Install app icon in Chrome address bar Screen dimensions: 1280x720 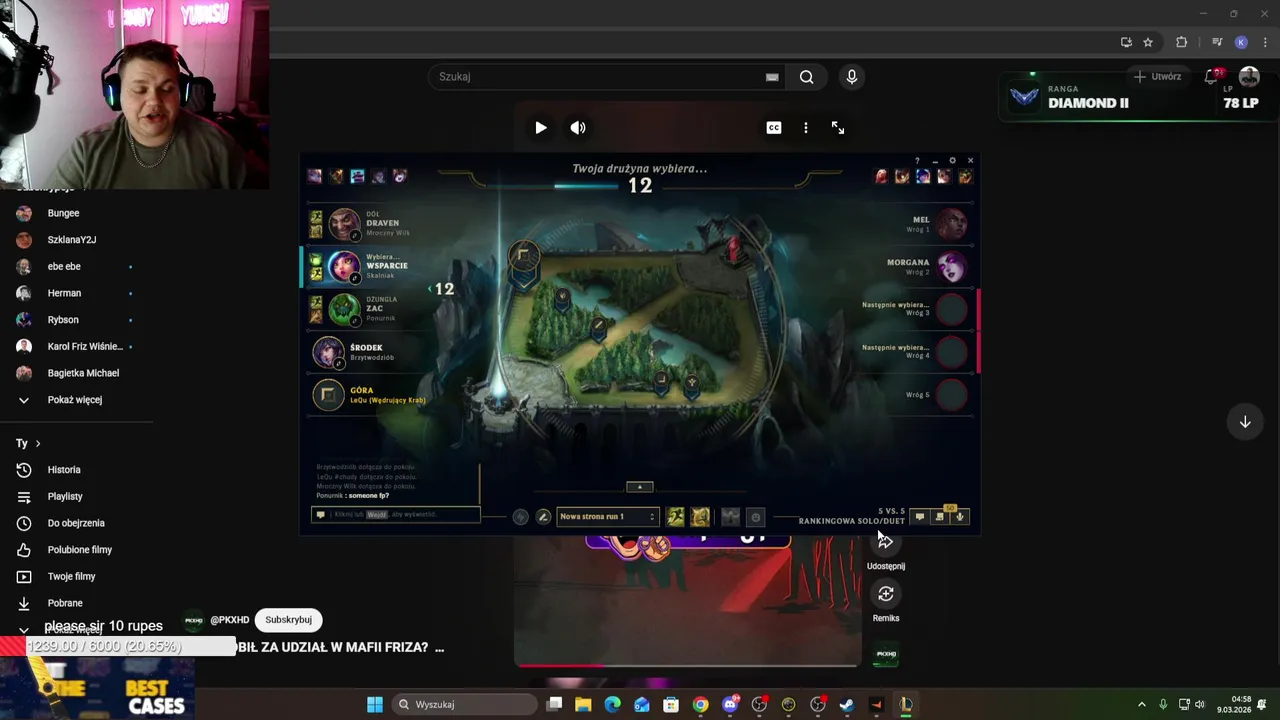coord(1126,42)
